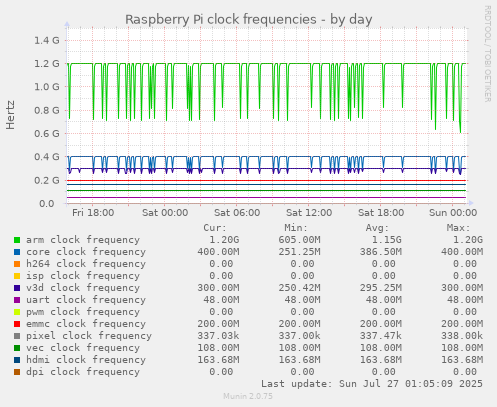The image size is (497, 407).
Task: Click the arm clock green legend swatch
Action: click(x=17, y=240)
